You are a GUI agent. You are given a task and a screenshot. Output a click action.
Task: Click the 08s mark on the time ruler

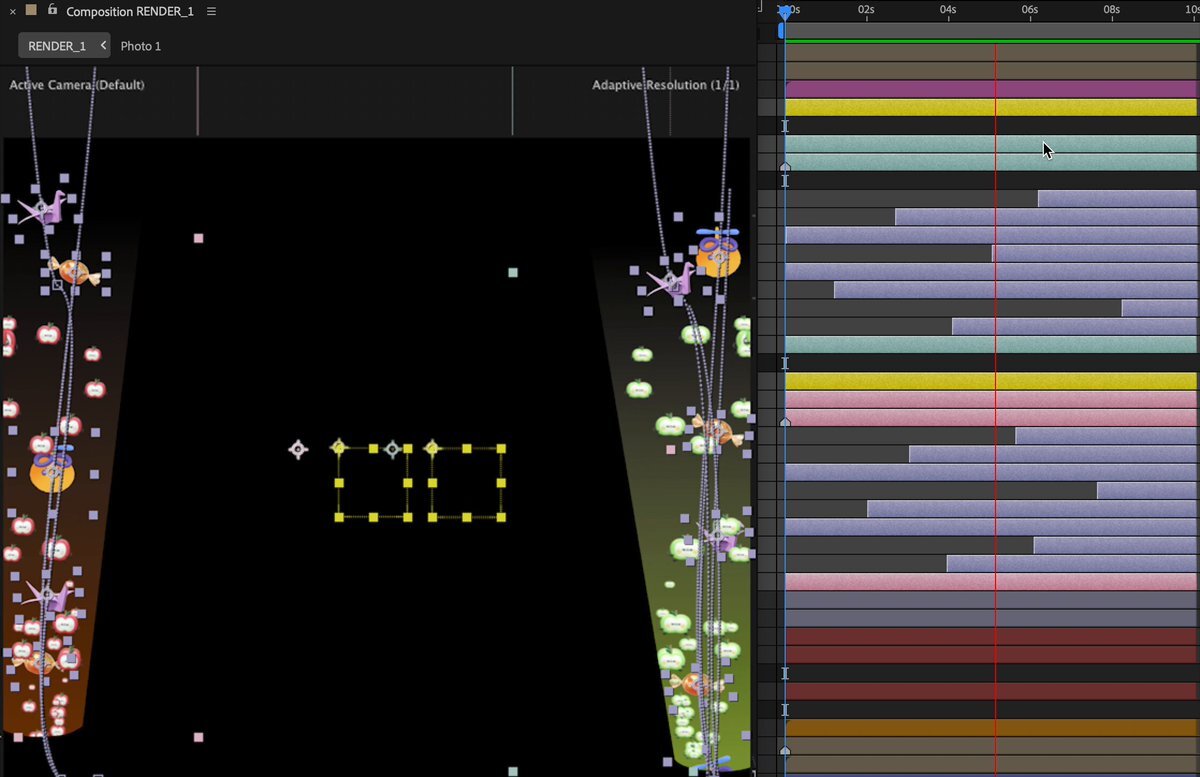(1112, 9)
